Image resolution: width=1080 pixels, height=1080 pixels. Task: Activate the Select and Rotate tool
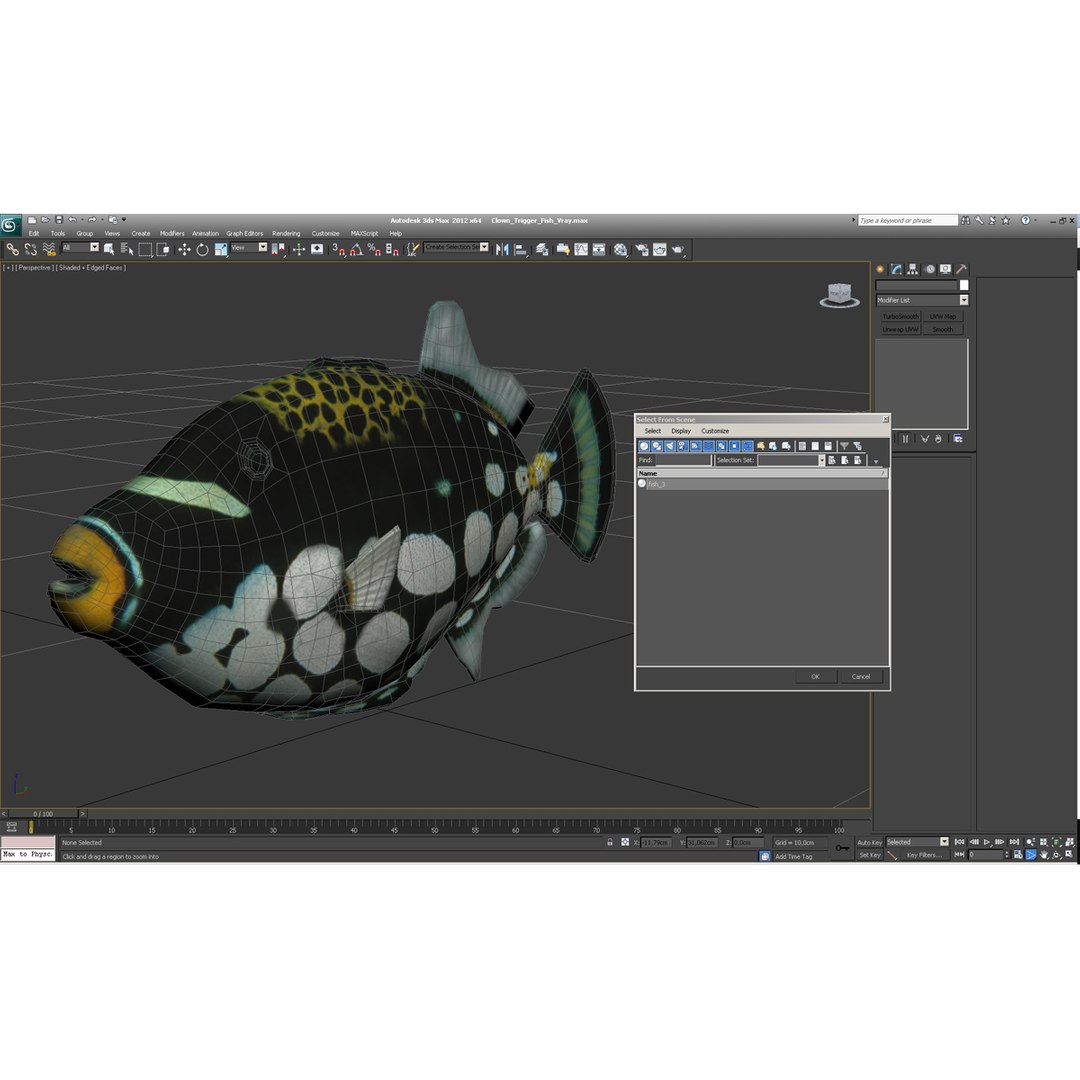tap(202, 249)
